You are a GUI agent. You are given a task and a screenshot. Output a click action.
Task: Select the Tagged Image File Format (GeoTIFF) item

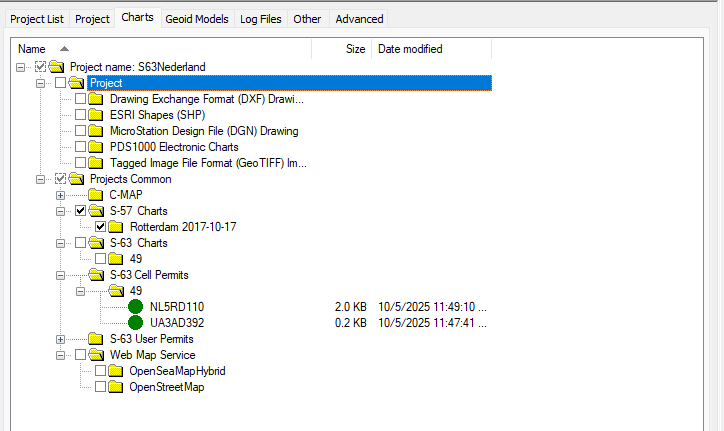207,163
